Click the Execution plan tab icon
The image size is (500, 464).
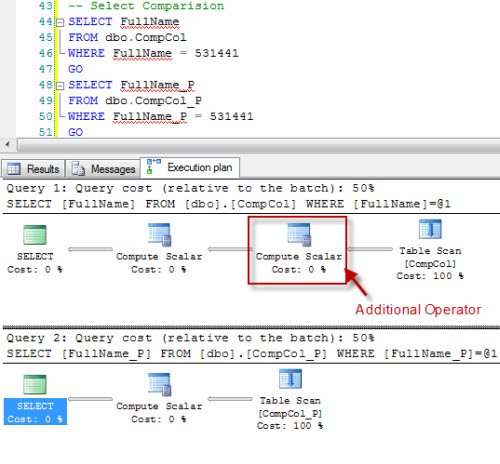point(154,166)
